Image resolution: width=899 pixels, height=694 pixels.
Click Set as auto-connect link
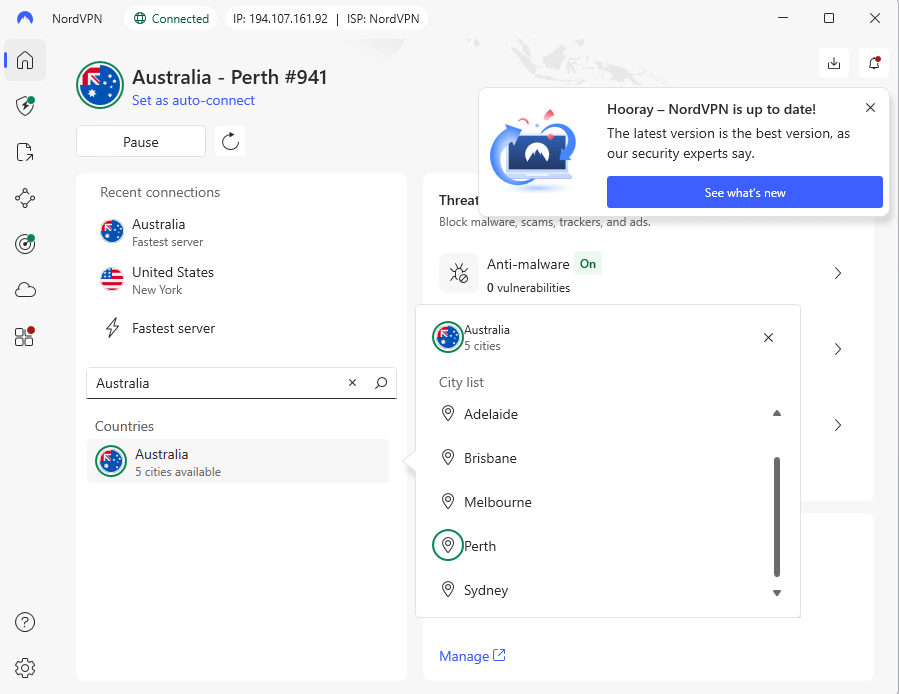click(x=193, y=100)
